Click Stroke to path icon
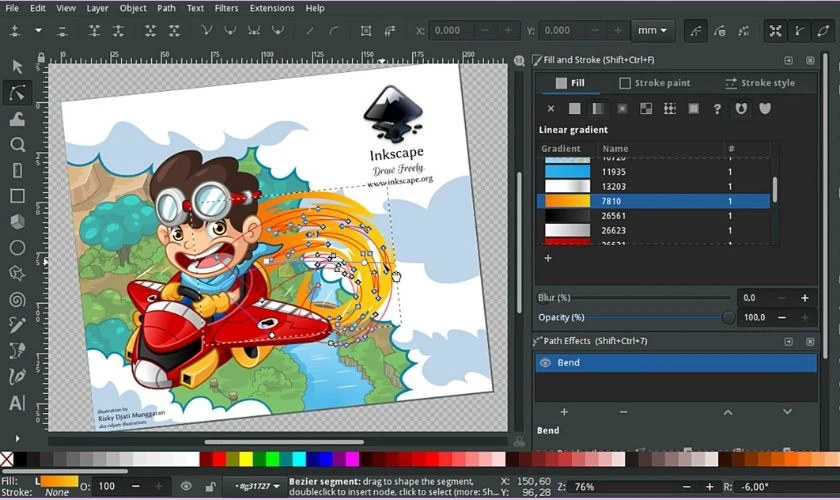 tap(390, 31)
